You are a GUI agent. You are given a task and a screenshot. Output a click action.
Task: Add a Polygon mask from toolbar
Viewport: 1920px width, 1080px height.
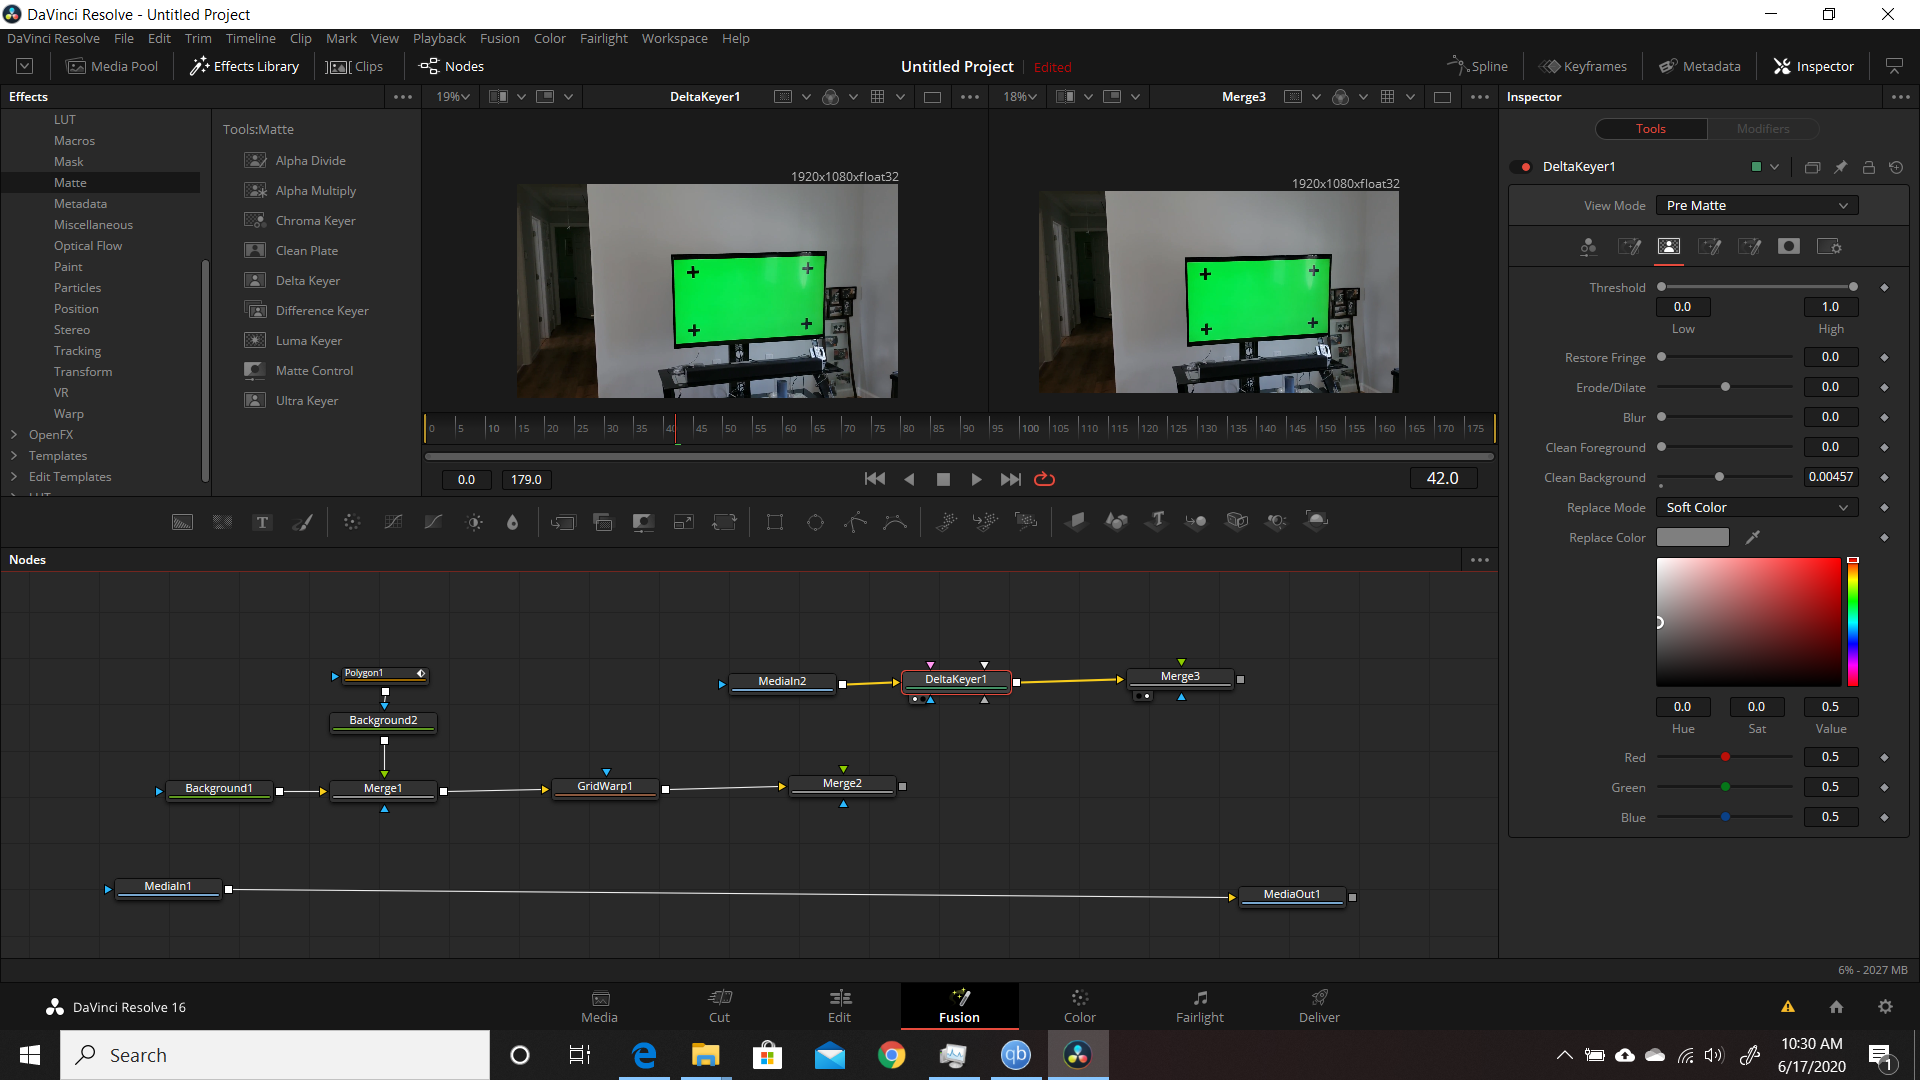(x=855, y=522)
